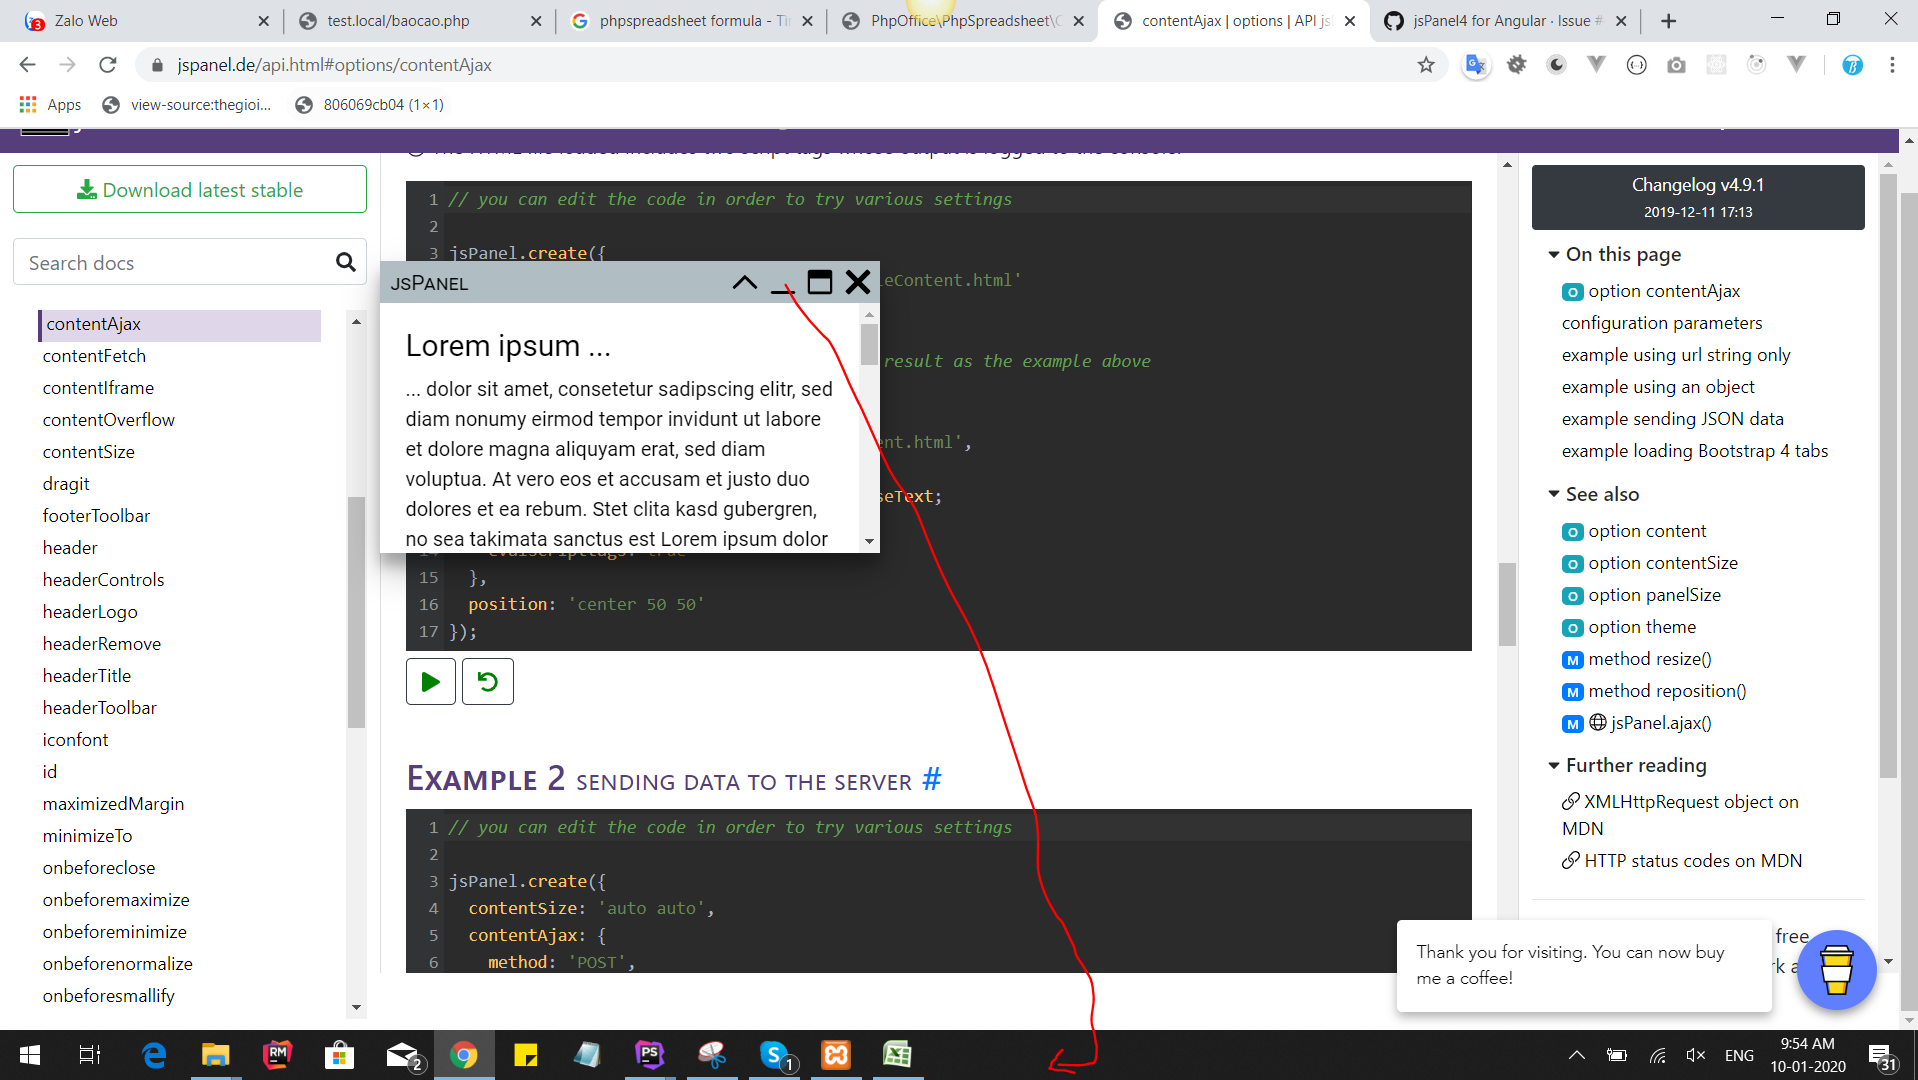The height and width of the screenshot is (1080, 1918).
Task: Collapse the On this page section
Action: tap(1552, 254)
